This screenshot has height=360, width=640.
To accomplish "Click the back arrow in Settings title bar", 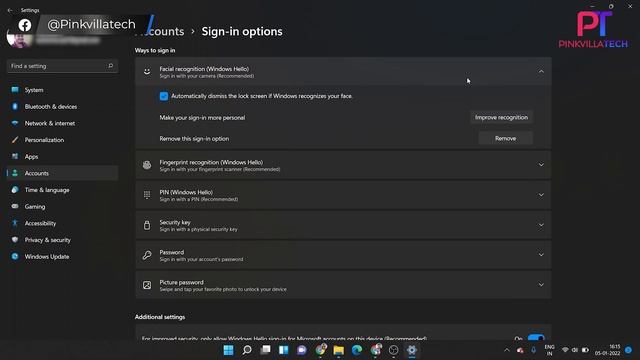I will tap(10, 10).
